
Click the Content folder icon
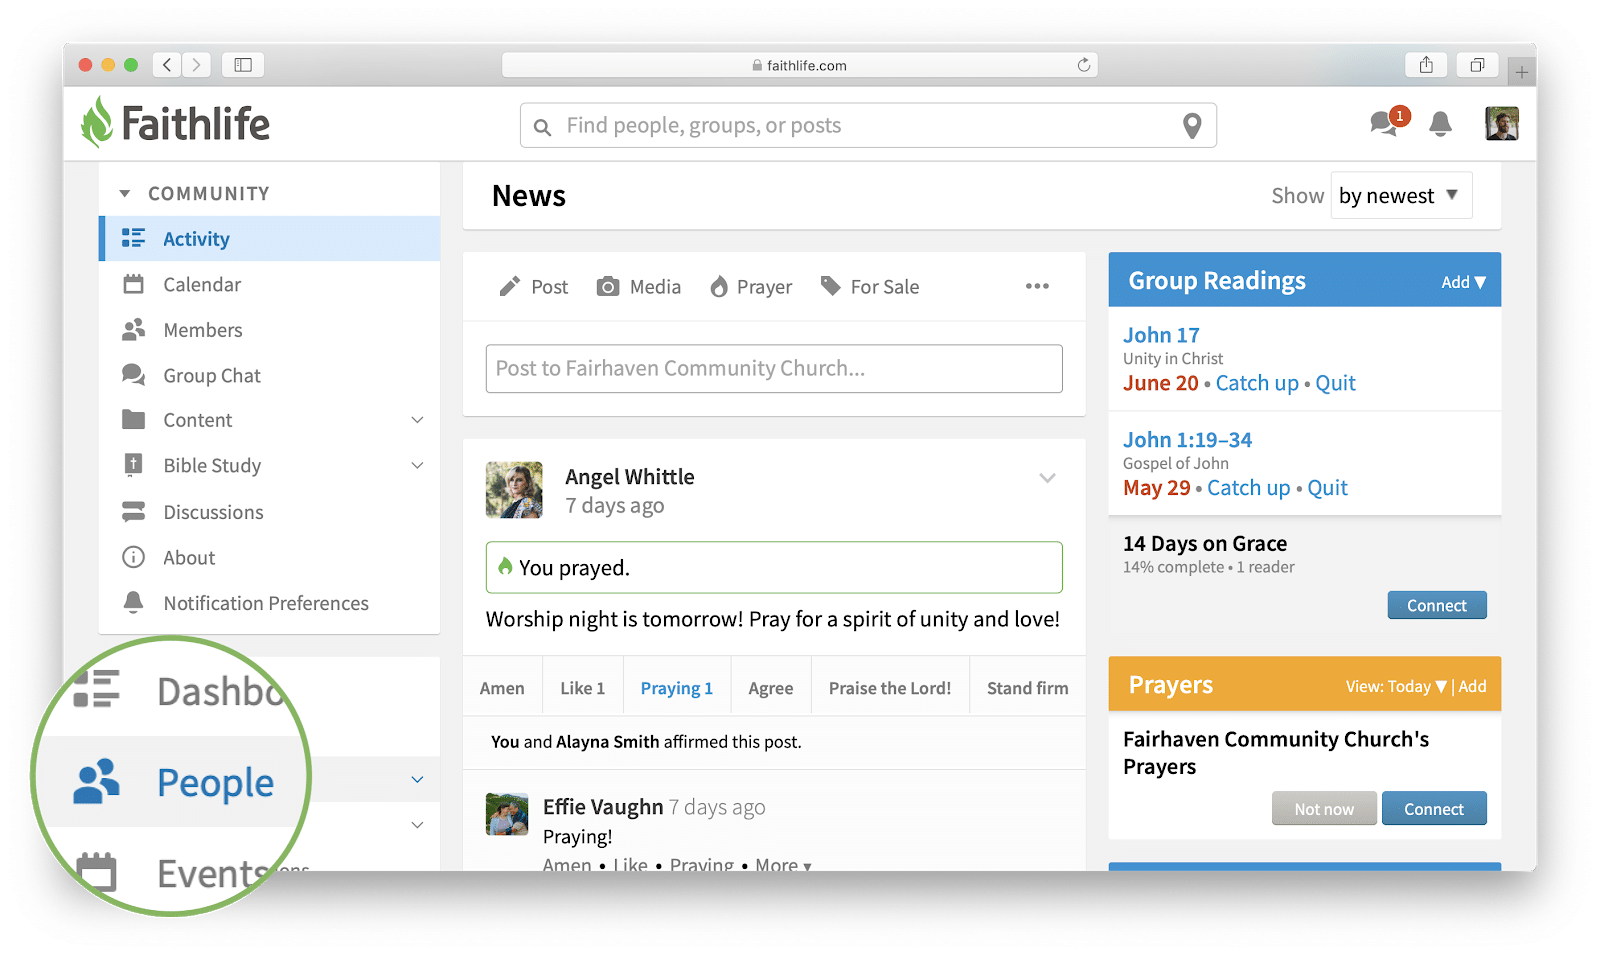(x=133, y=420)
